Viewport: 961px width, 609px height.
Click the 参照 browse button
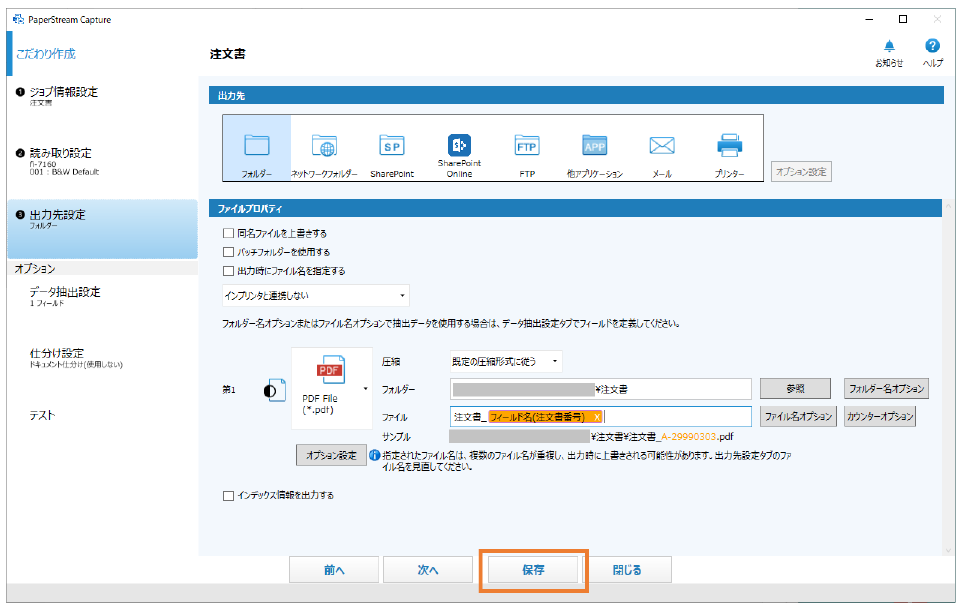click(x=796, y=388)
